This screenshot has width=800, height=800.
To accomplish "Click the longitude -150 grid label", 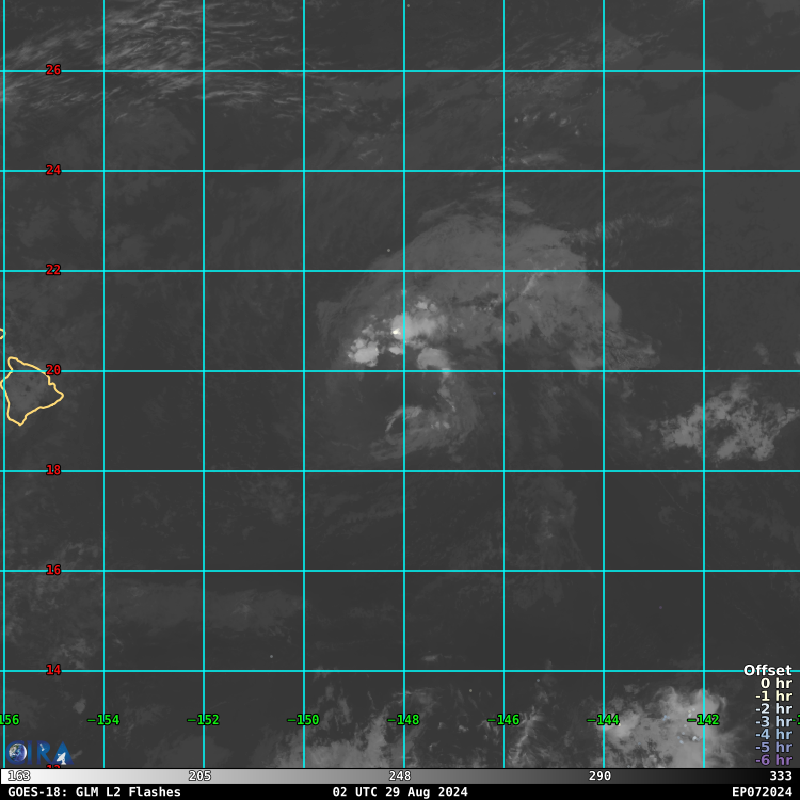I will pos(303,720).
